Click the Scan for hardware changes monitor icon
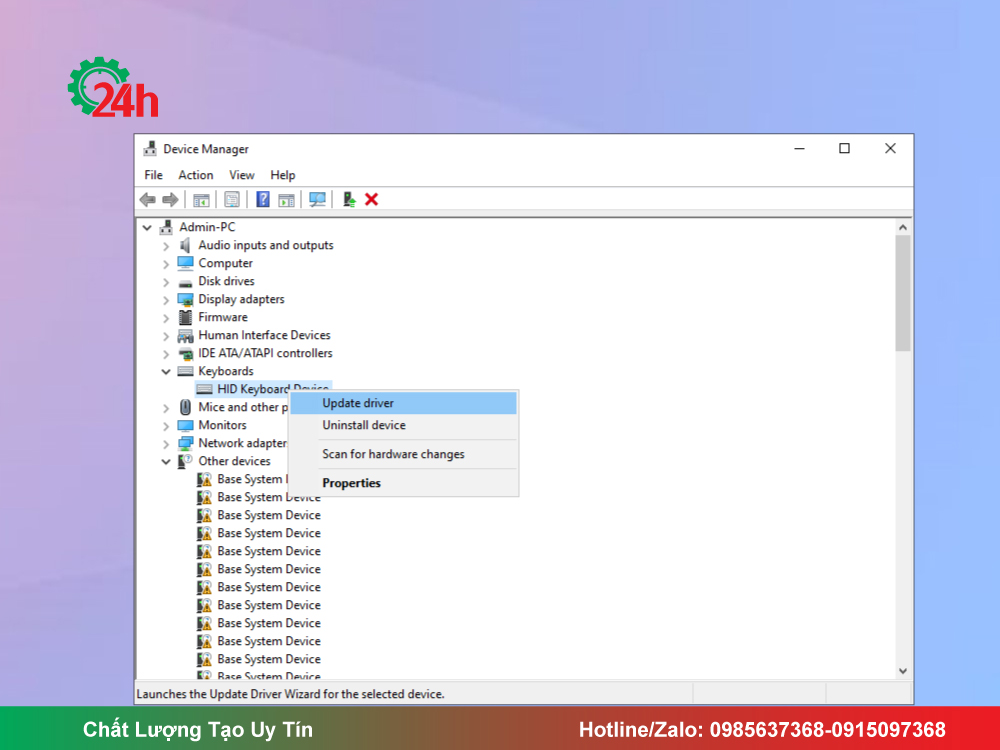 click(317, 200)
